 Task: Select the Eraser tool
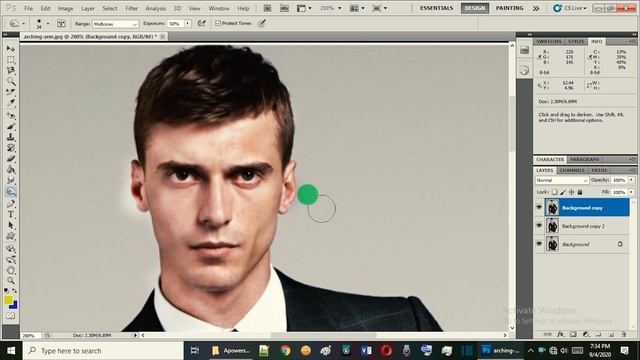(11, 159)
